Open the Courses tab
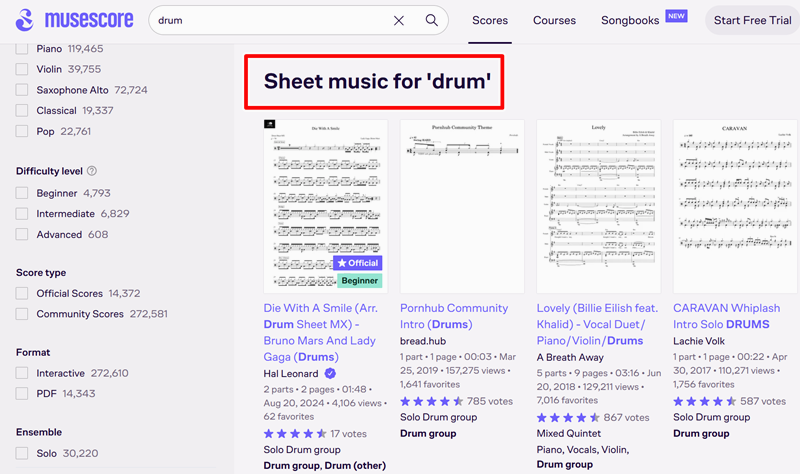 [x=554, y=20]
